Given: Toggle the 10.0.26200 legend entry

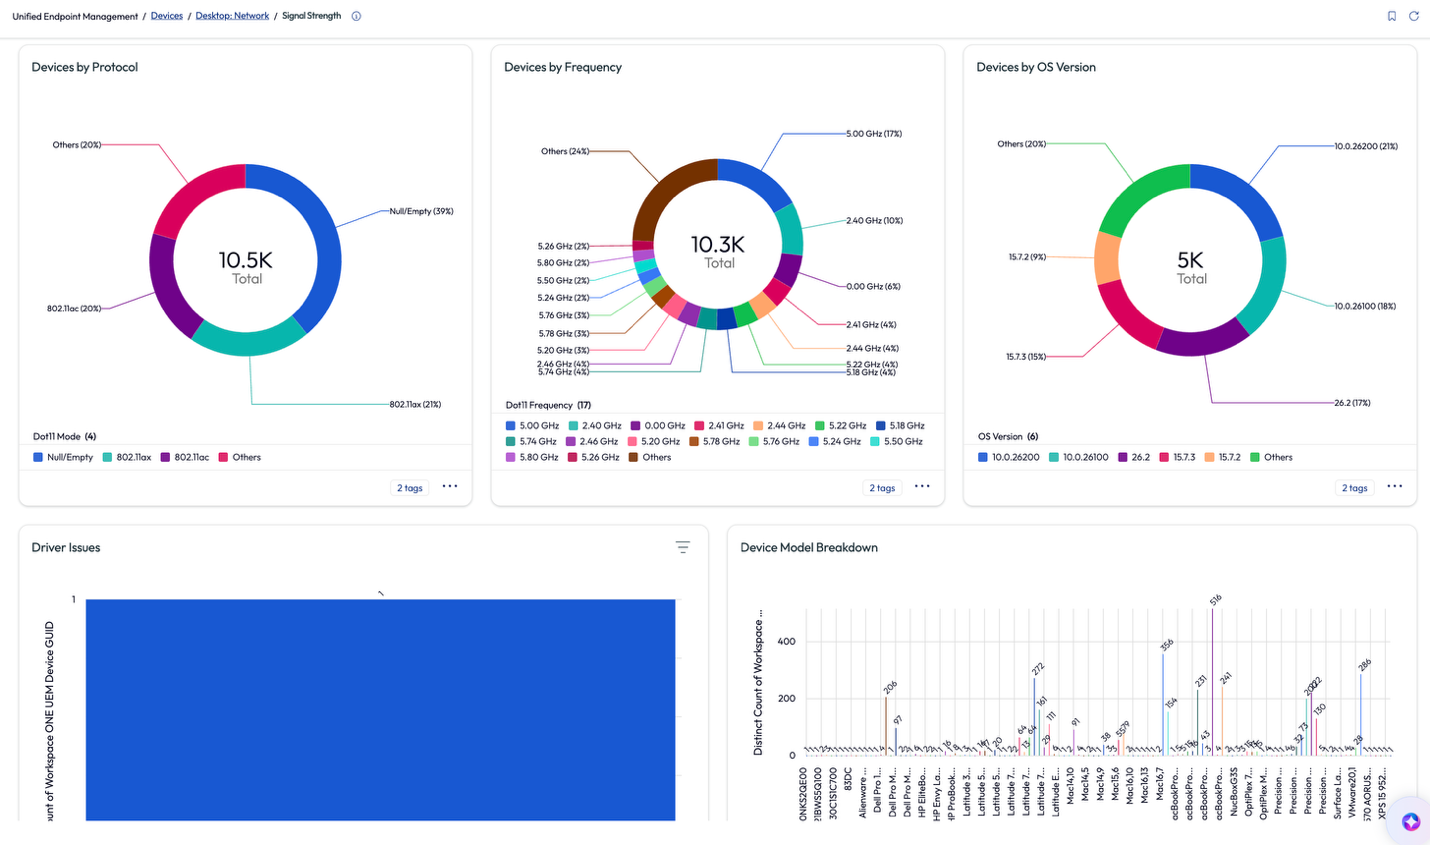Looking at the screenshot, I should (1009, 457).
